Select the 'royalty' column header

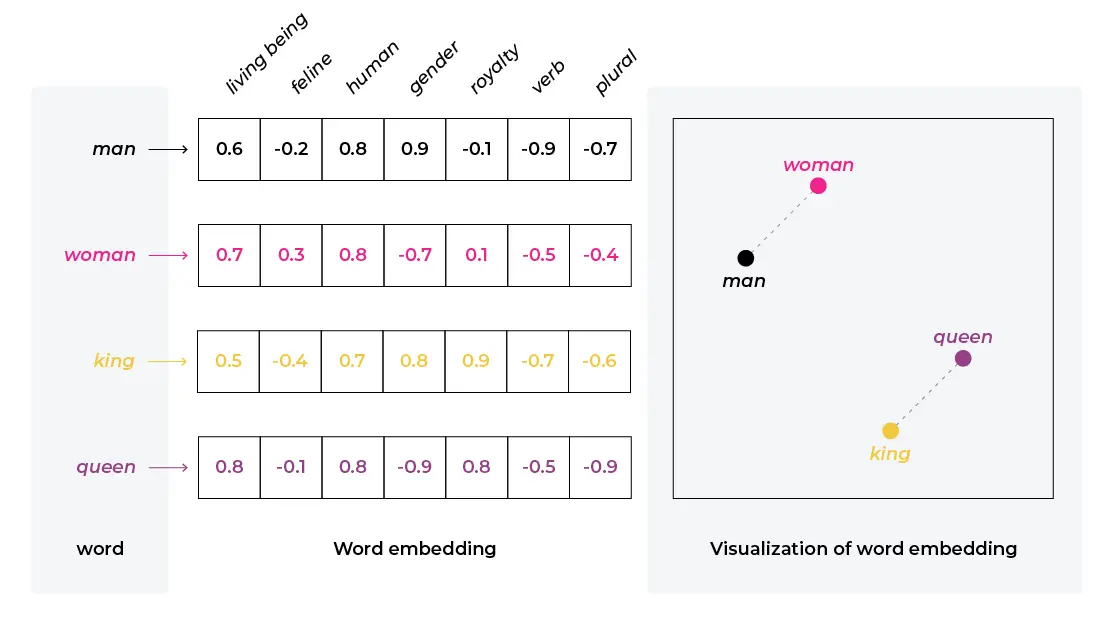tap(495, 70)
